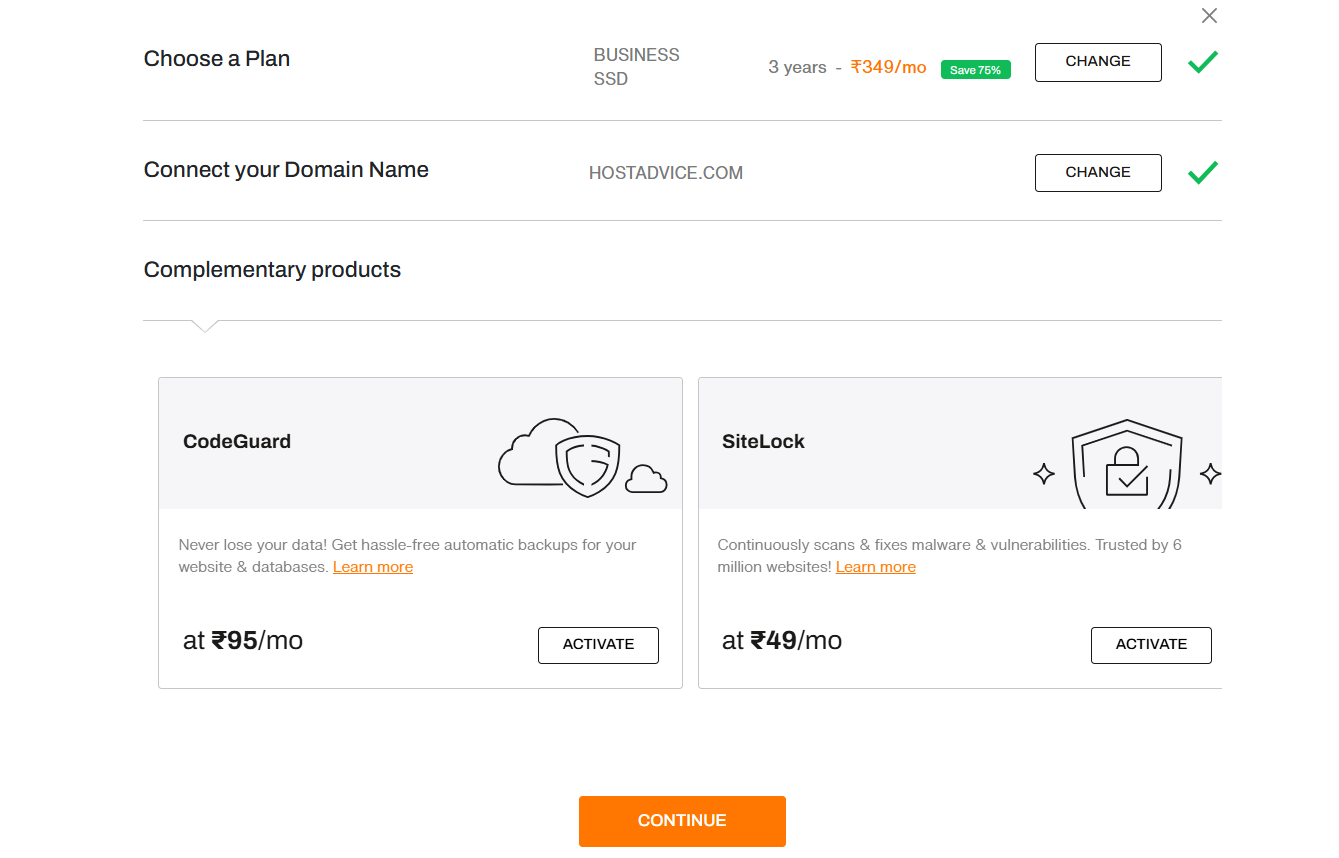Click the Choose a Plan heading
Viewport: 1339px width, 858px height.
[x=217, y=59]
